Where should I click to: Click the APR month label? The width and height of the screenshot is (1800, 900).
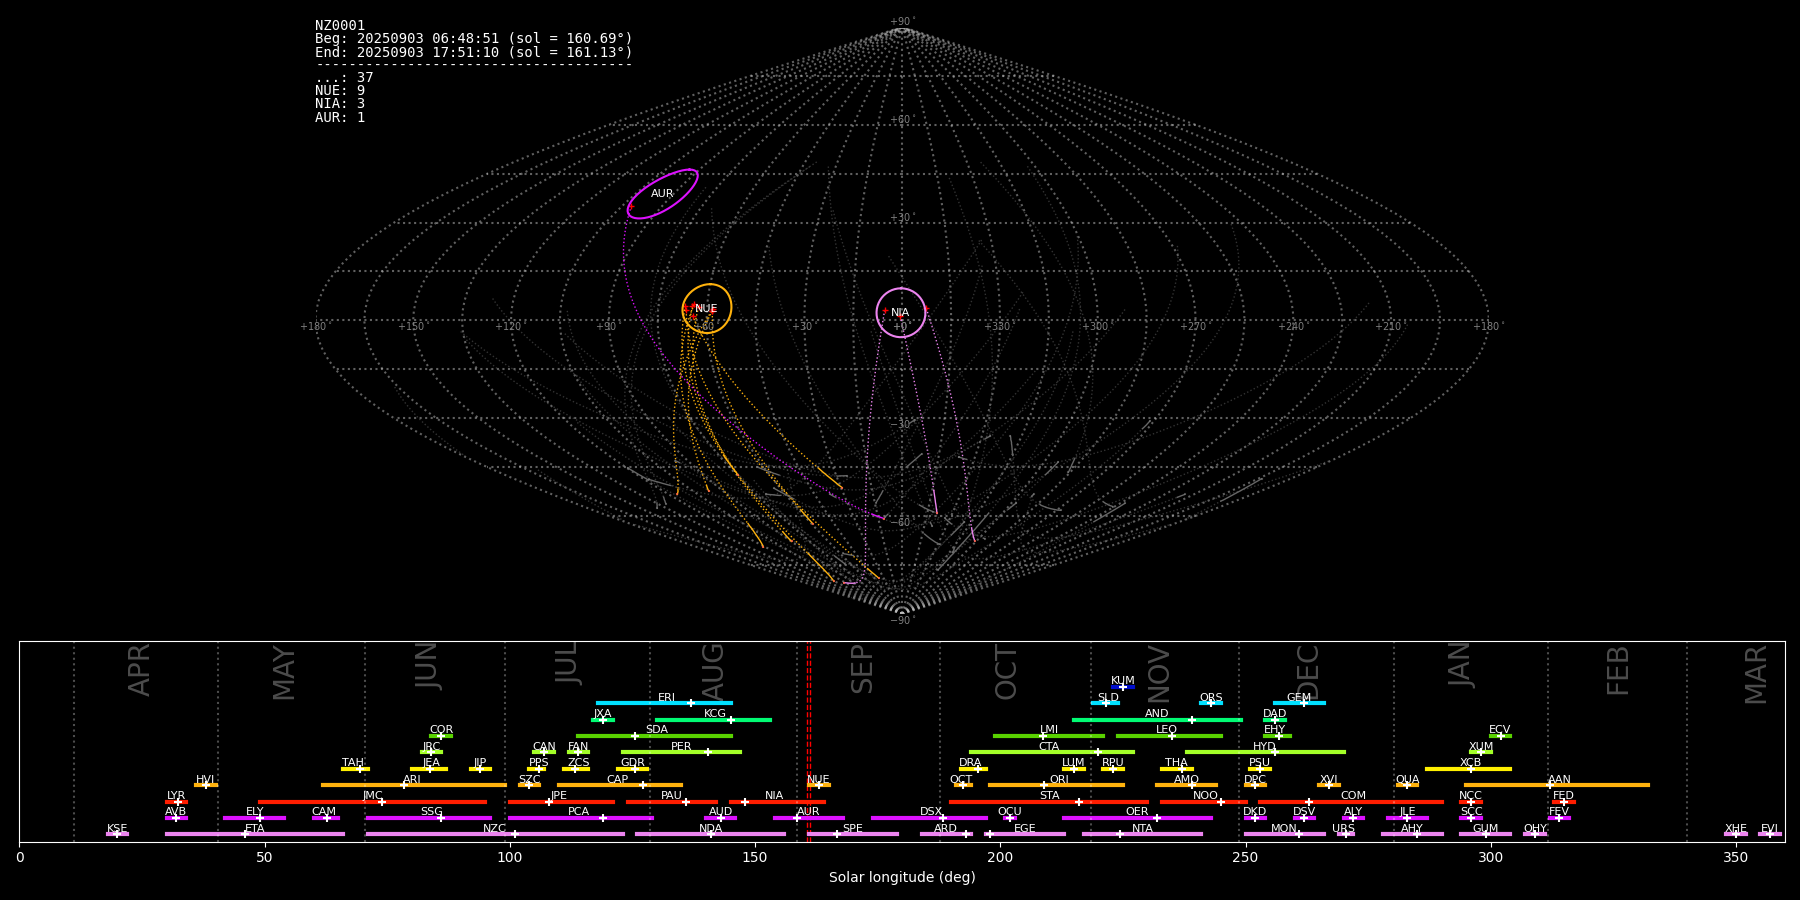click(x=139, y=670)
